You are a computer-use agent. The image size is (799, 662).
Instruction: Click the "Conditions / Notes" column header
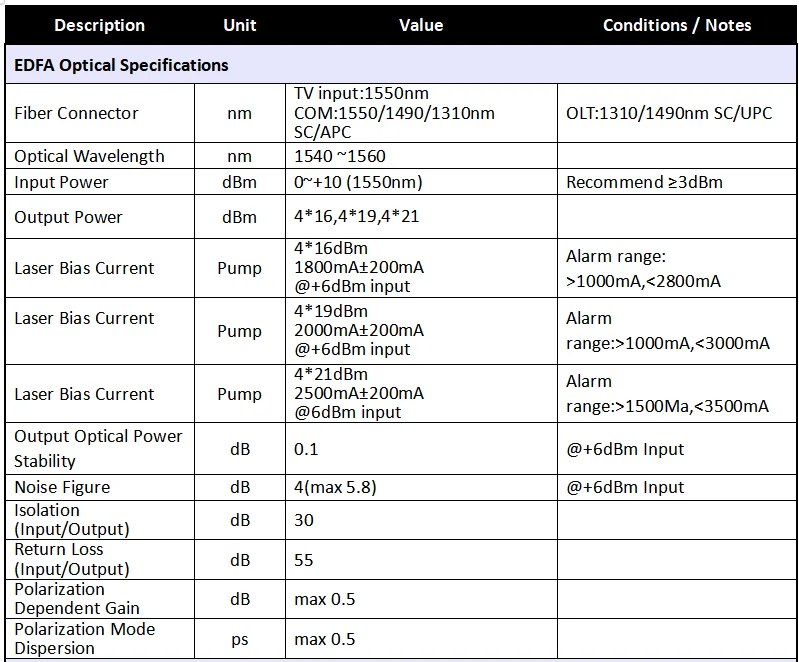pyautogui.click(x=676, y=25)
